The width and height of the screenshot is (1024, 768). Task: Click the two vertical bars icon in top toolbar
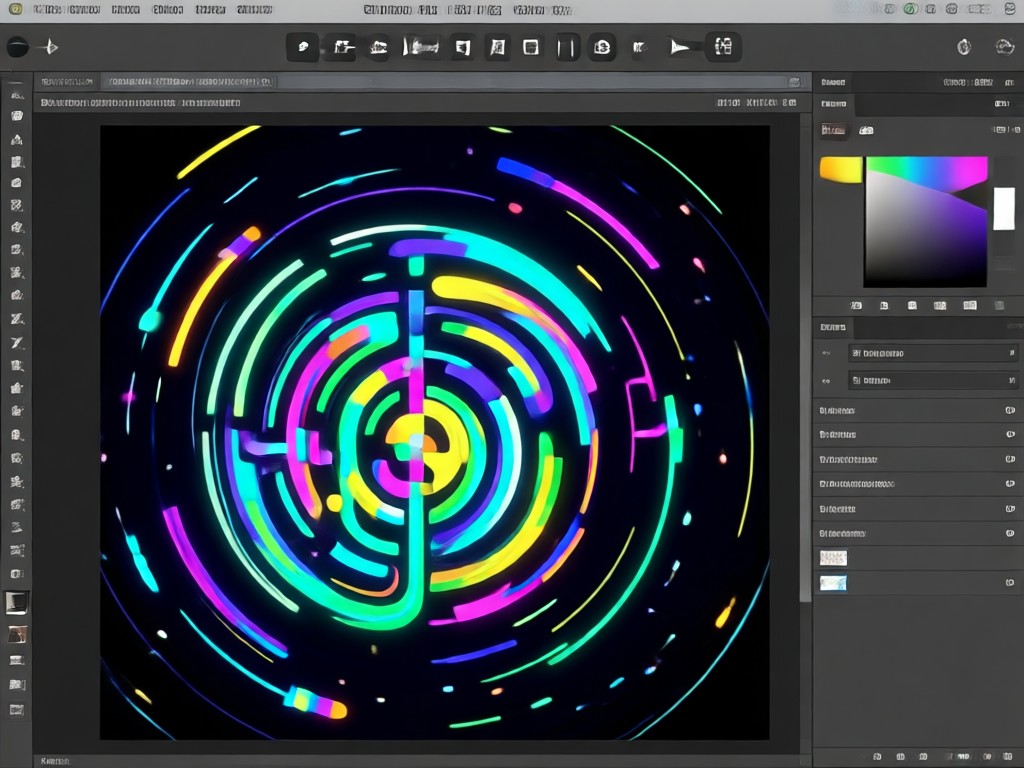(567, 48)
